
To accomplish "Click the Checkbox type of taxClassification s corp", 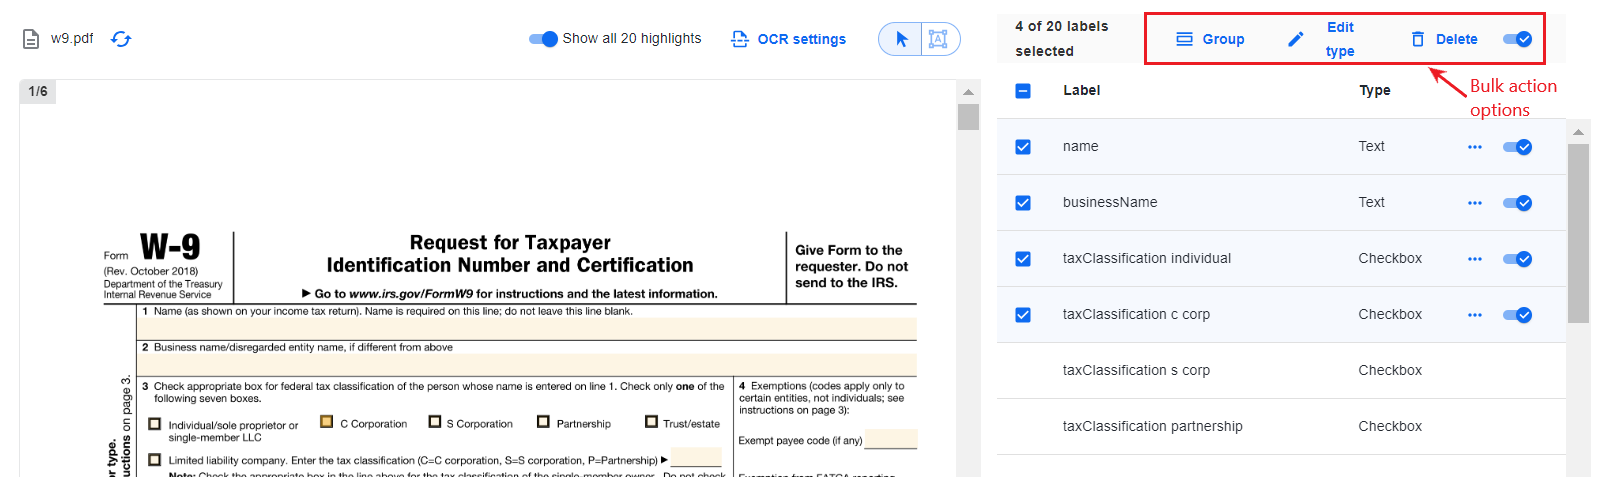I will pos(1390,370).
